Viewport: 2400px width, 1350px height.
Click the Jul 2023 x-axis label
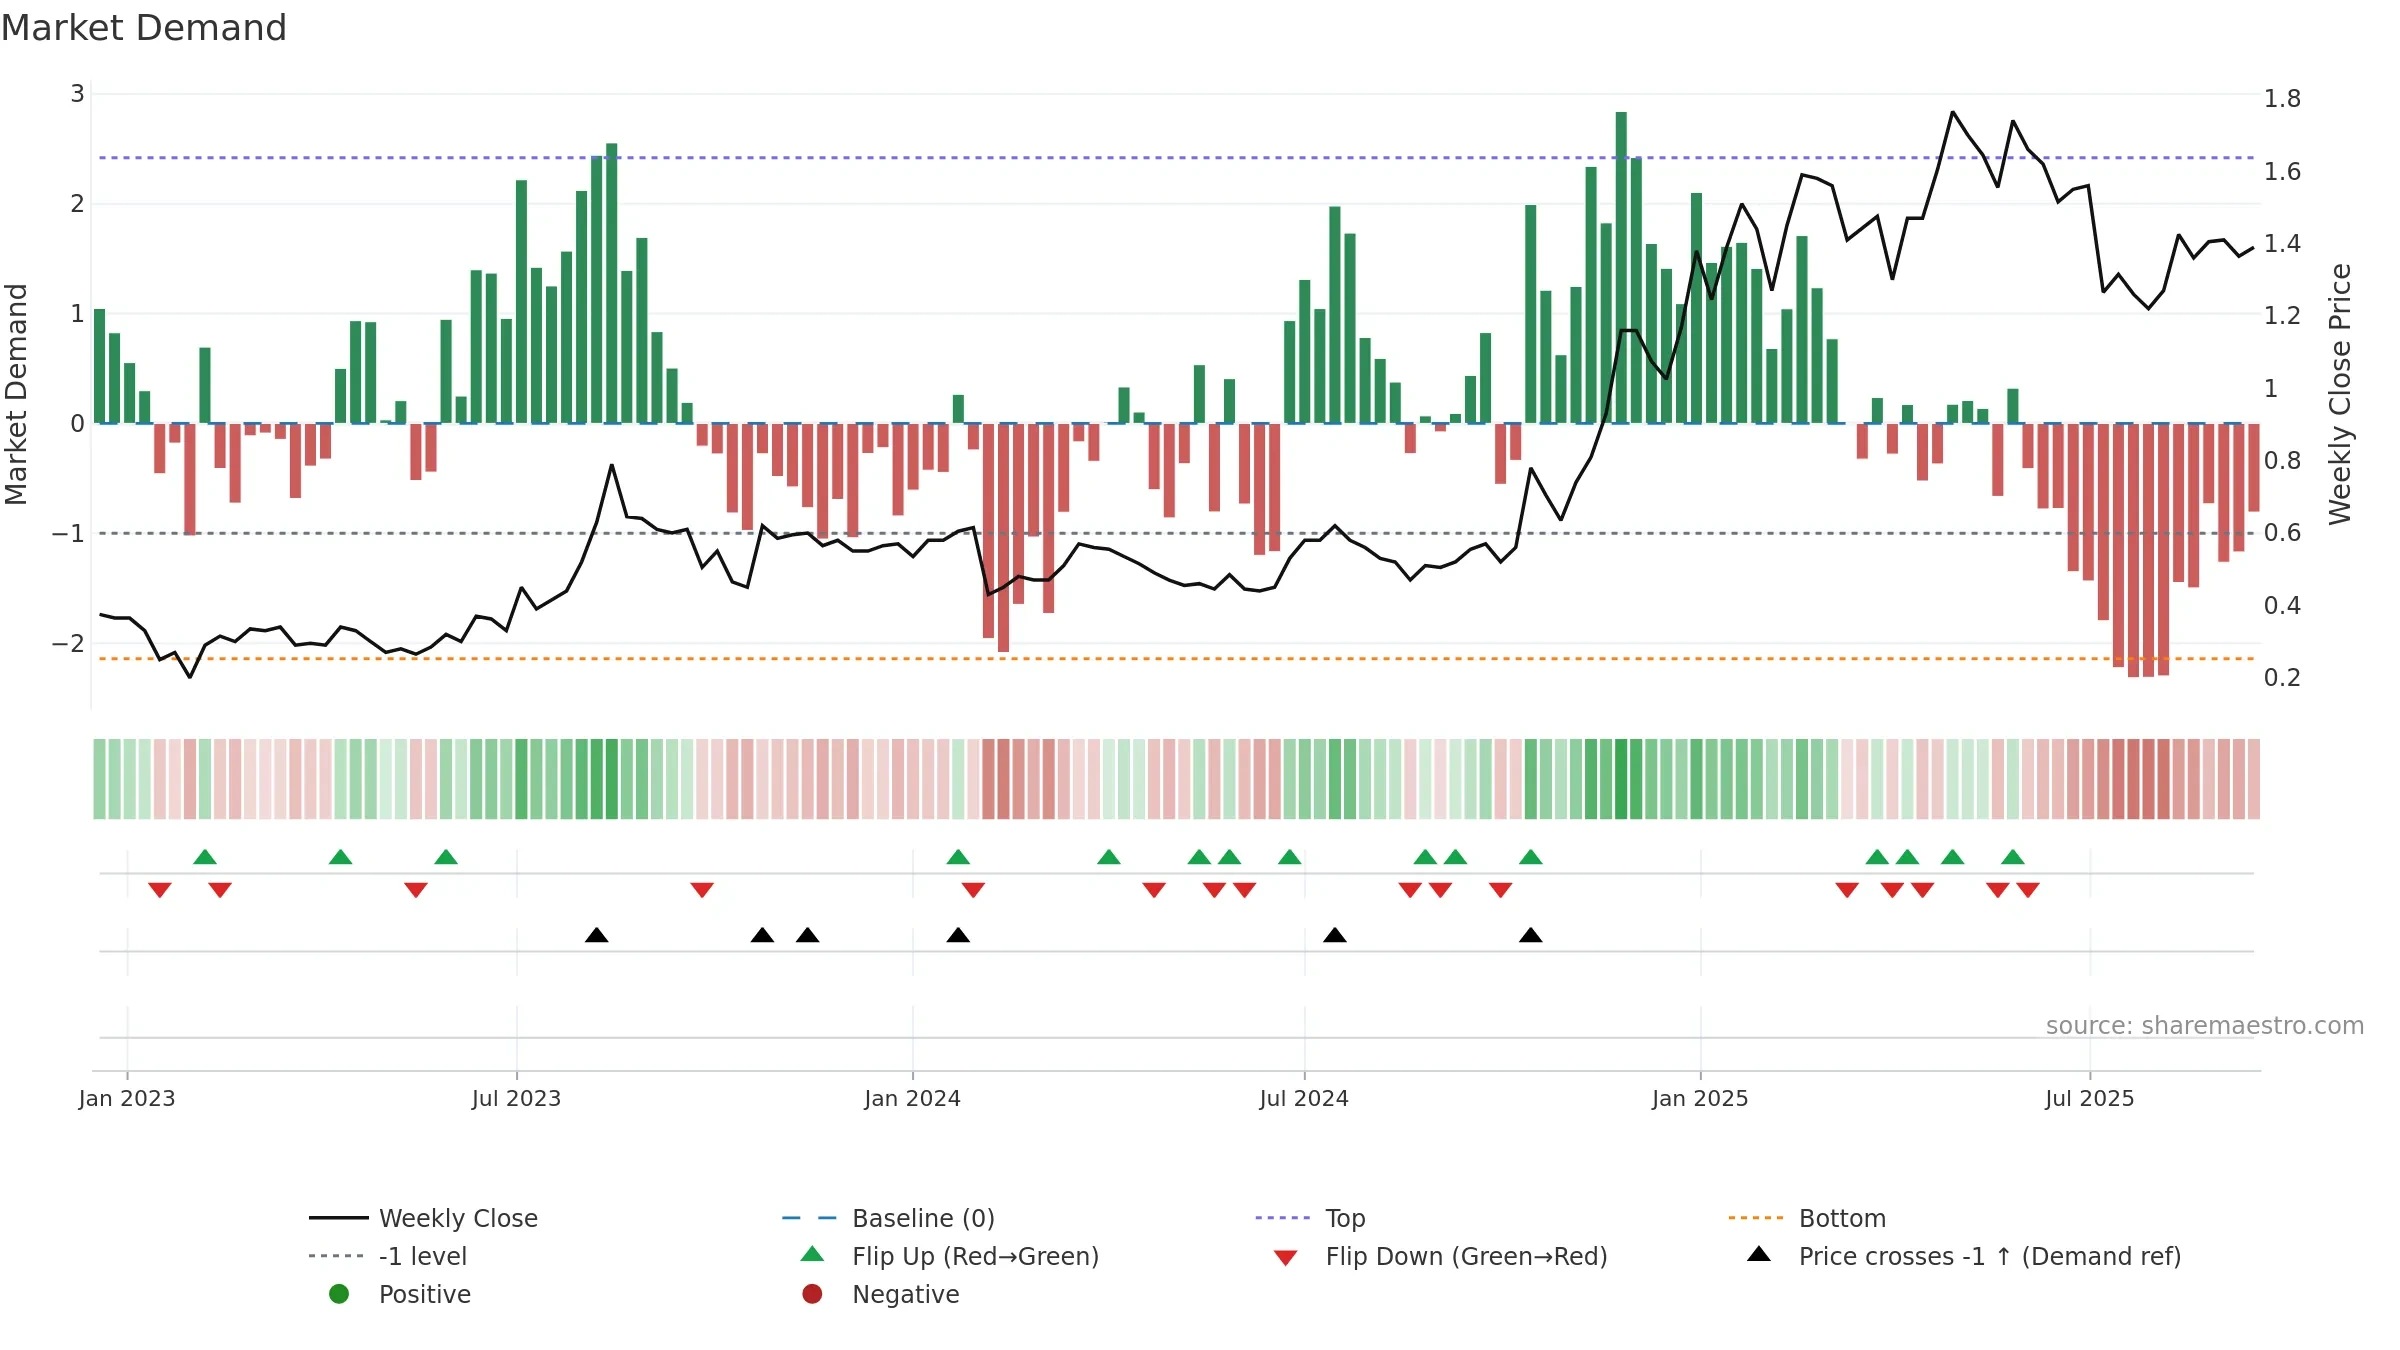pyautogui.click(x=517, y=1098)
